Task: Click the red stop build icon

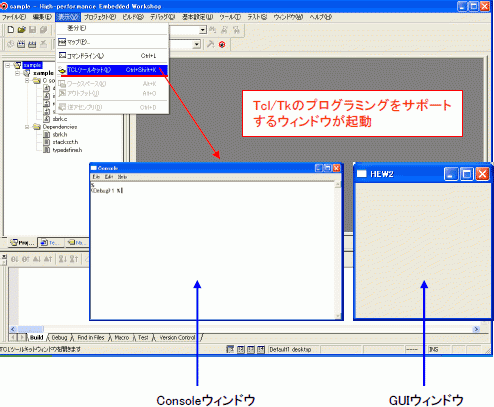Action: point(222,44)
